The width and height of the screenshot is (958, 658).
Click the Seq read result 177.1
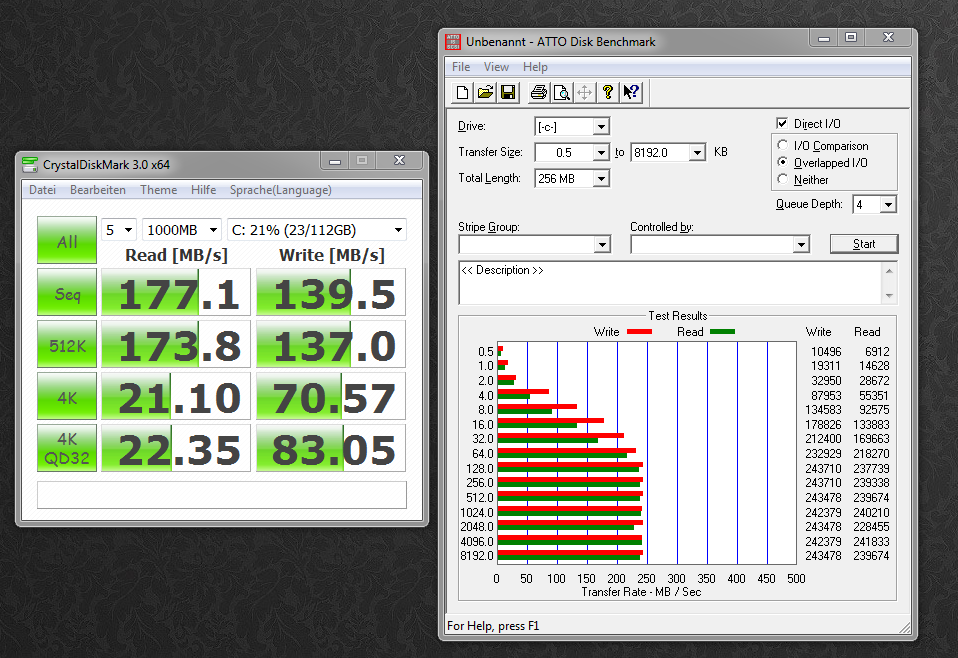pos(176,292)
